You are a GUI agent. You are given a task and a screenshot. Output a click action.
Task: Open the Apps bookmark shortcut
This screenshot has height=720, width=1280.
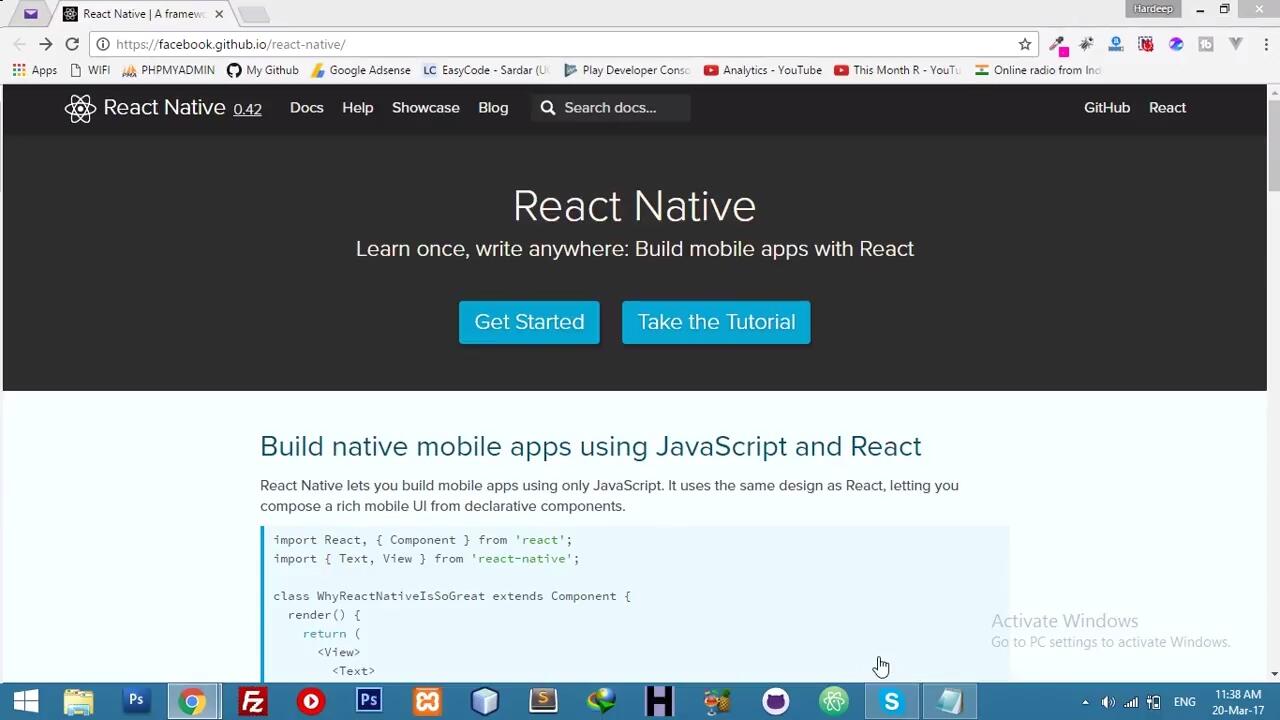tap(35, 70)
